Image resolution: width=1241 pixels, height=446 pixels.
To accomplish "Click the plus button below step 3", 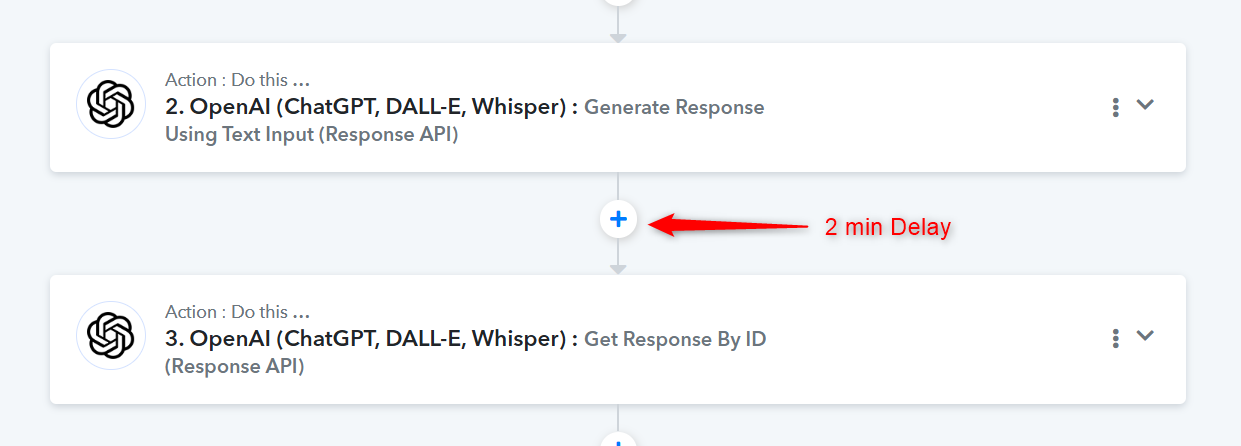I will coord(618,440).
